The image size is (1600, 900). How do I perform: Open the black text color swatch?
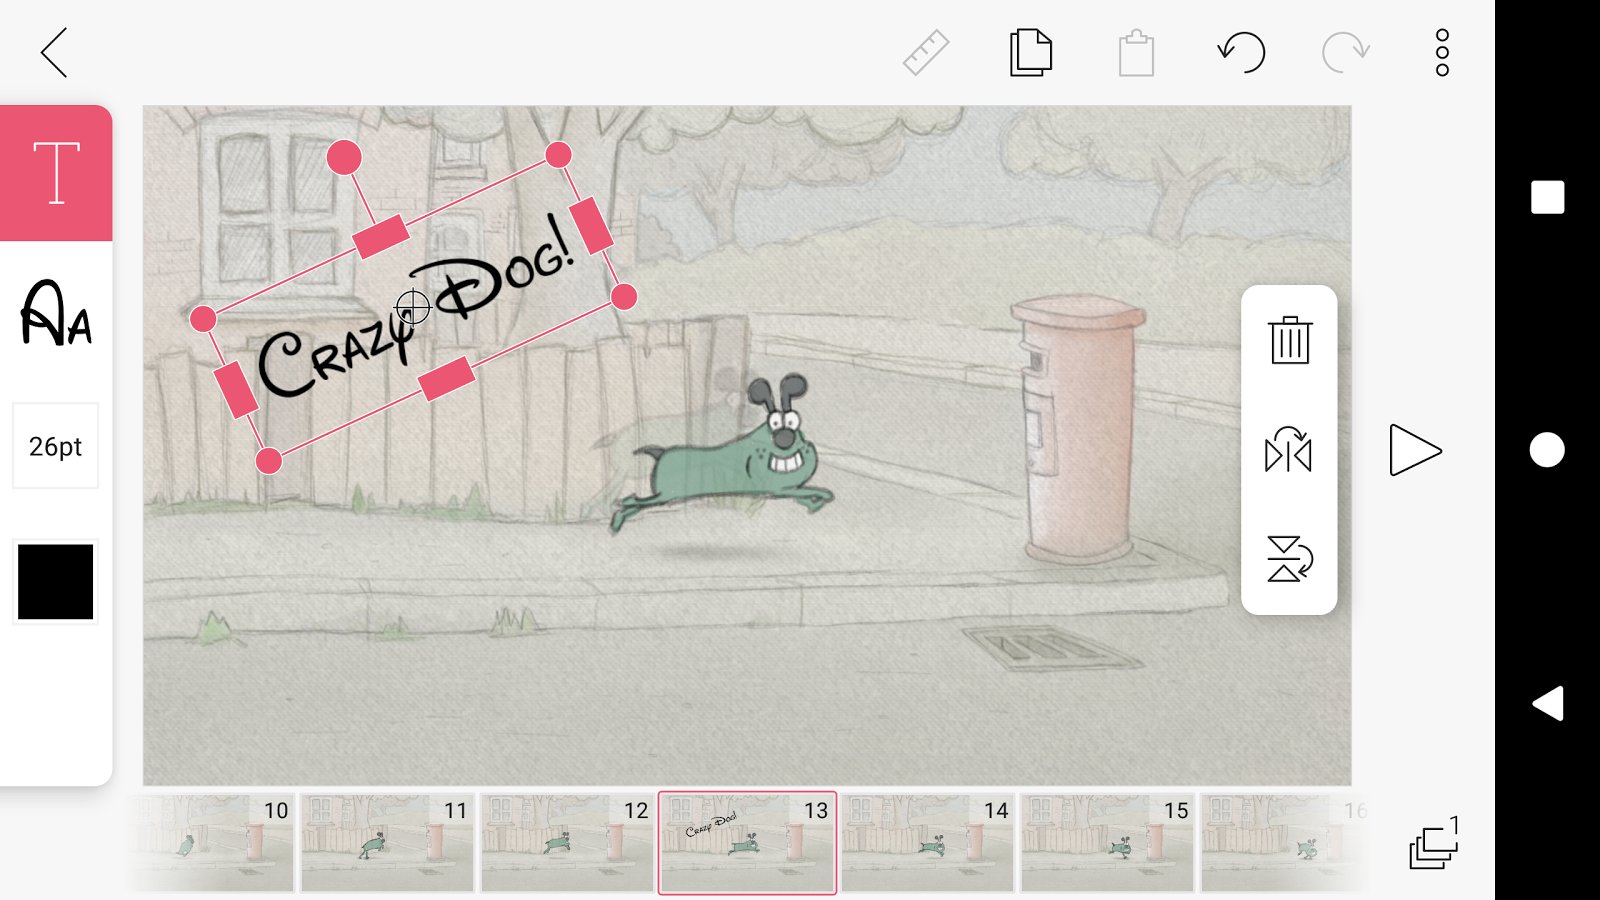pos(55,582)
